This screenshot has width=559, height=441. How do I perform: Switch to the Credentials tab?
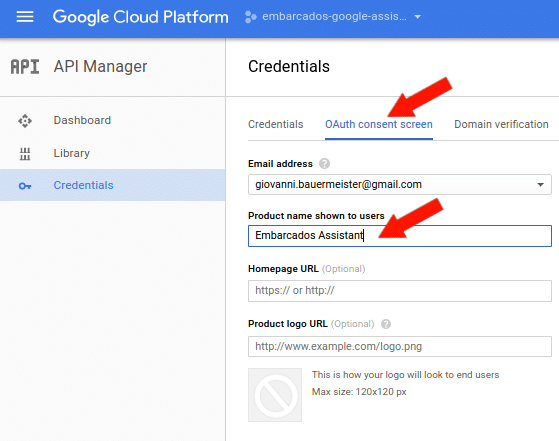point(276,124)
